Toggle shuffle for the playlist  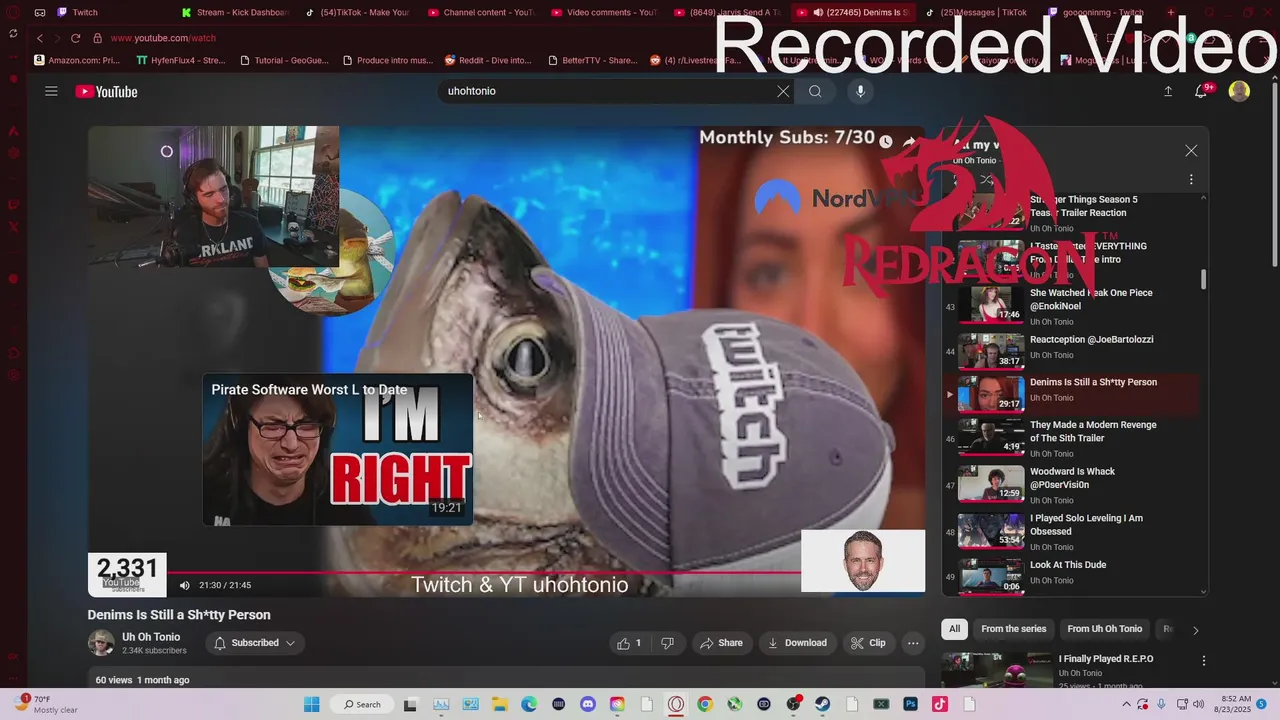pyautogui.click(x=986, y=180)
